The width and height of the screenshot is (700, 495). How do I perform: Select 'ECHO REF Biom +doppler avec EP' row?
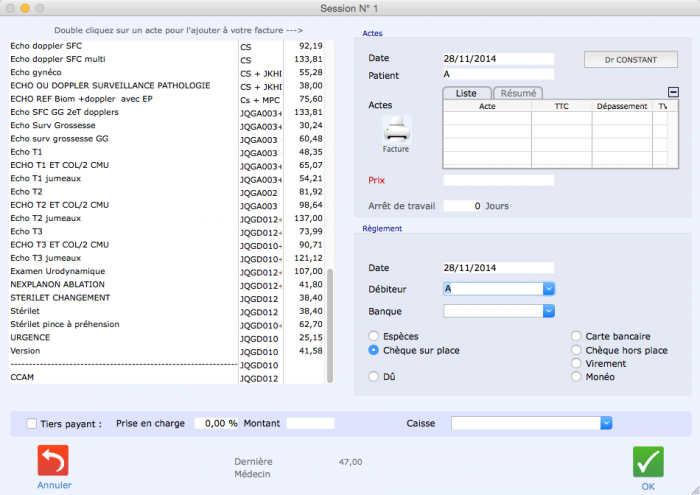tap(166, 99)
